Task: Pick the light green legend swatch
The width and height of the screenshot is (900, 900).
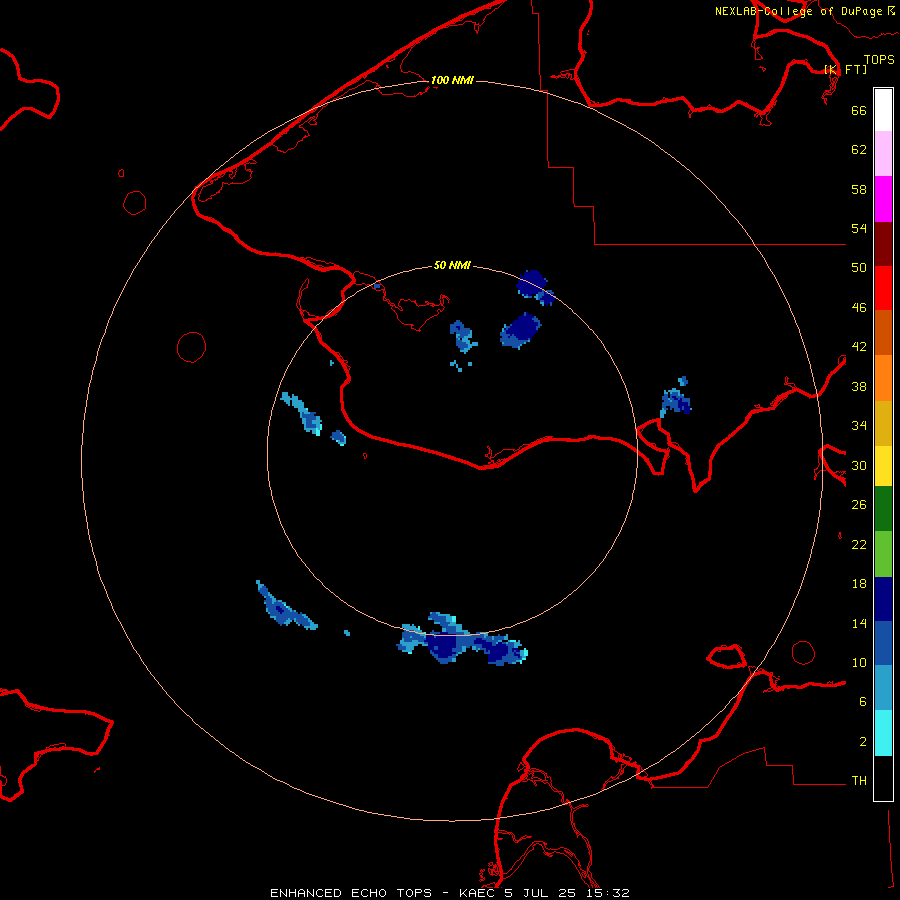Action: 883,554
